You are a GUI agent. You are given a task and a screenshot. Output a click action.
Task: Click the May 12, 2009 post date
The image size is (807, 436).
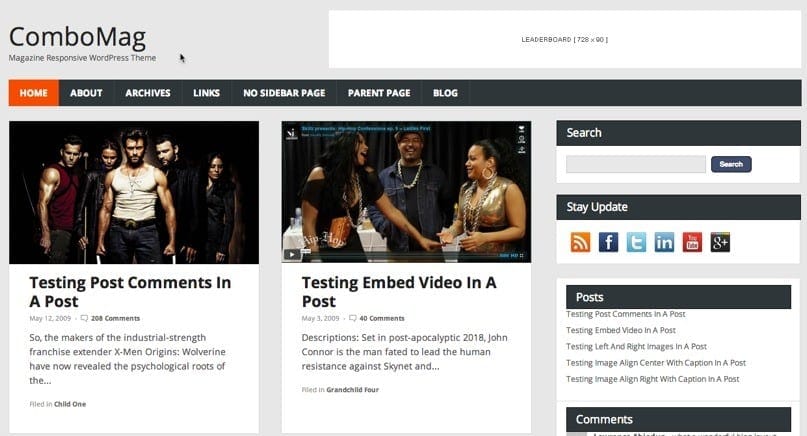tap(50, 318)
